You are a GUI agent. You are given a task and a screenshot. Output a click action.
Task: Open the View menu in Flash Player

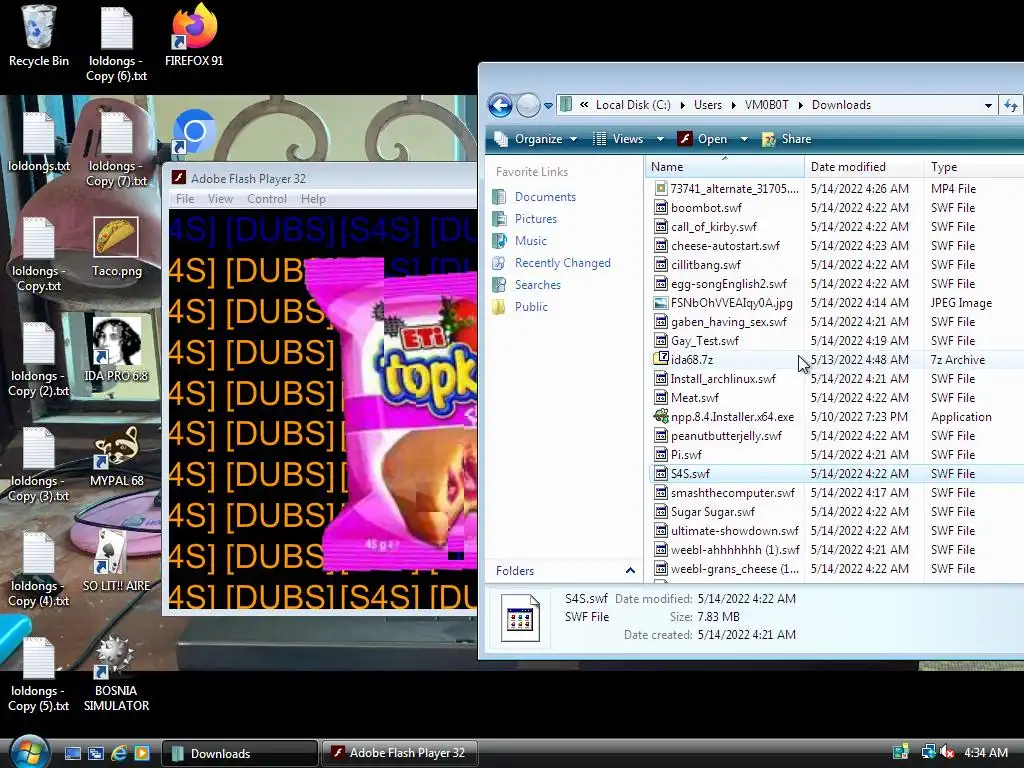click(x=220, y=199)
